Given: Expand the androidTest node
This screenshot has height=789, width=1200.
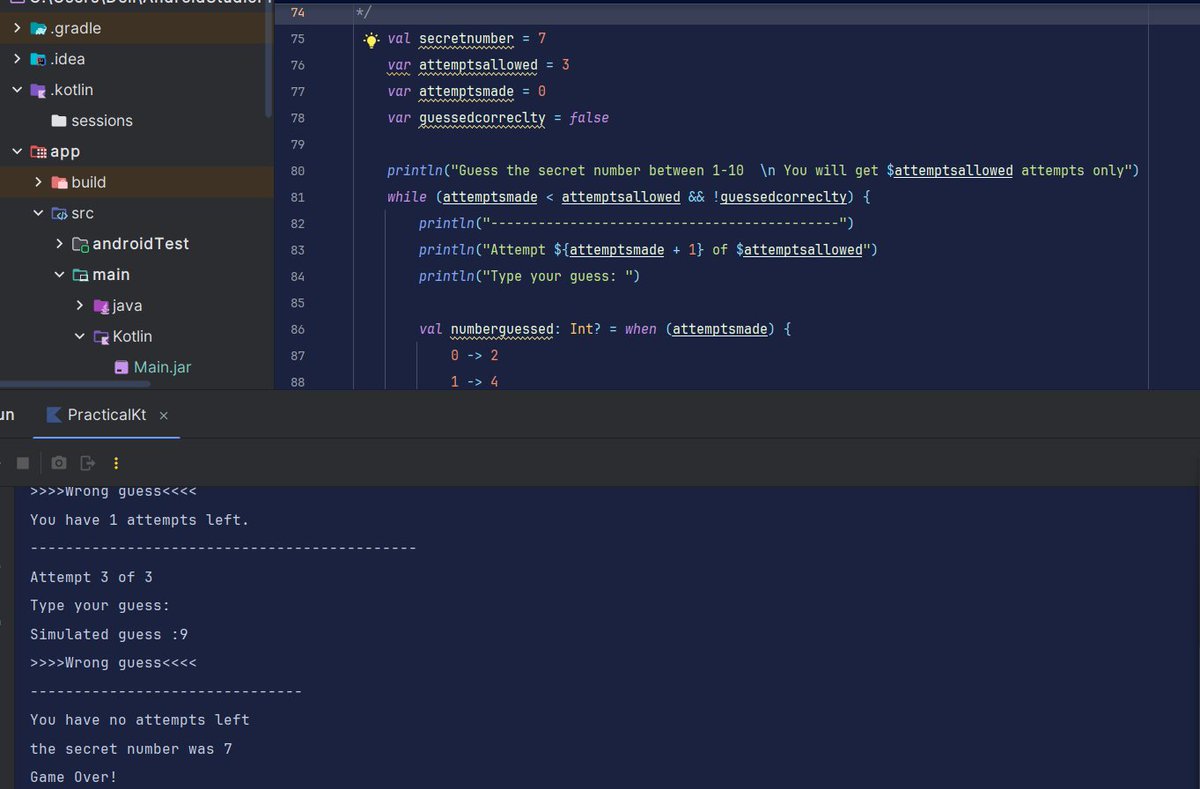Looking at the screenshot, I should 60,243.
